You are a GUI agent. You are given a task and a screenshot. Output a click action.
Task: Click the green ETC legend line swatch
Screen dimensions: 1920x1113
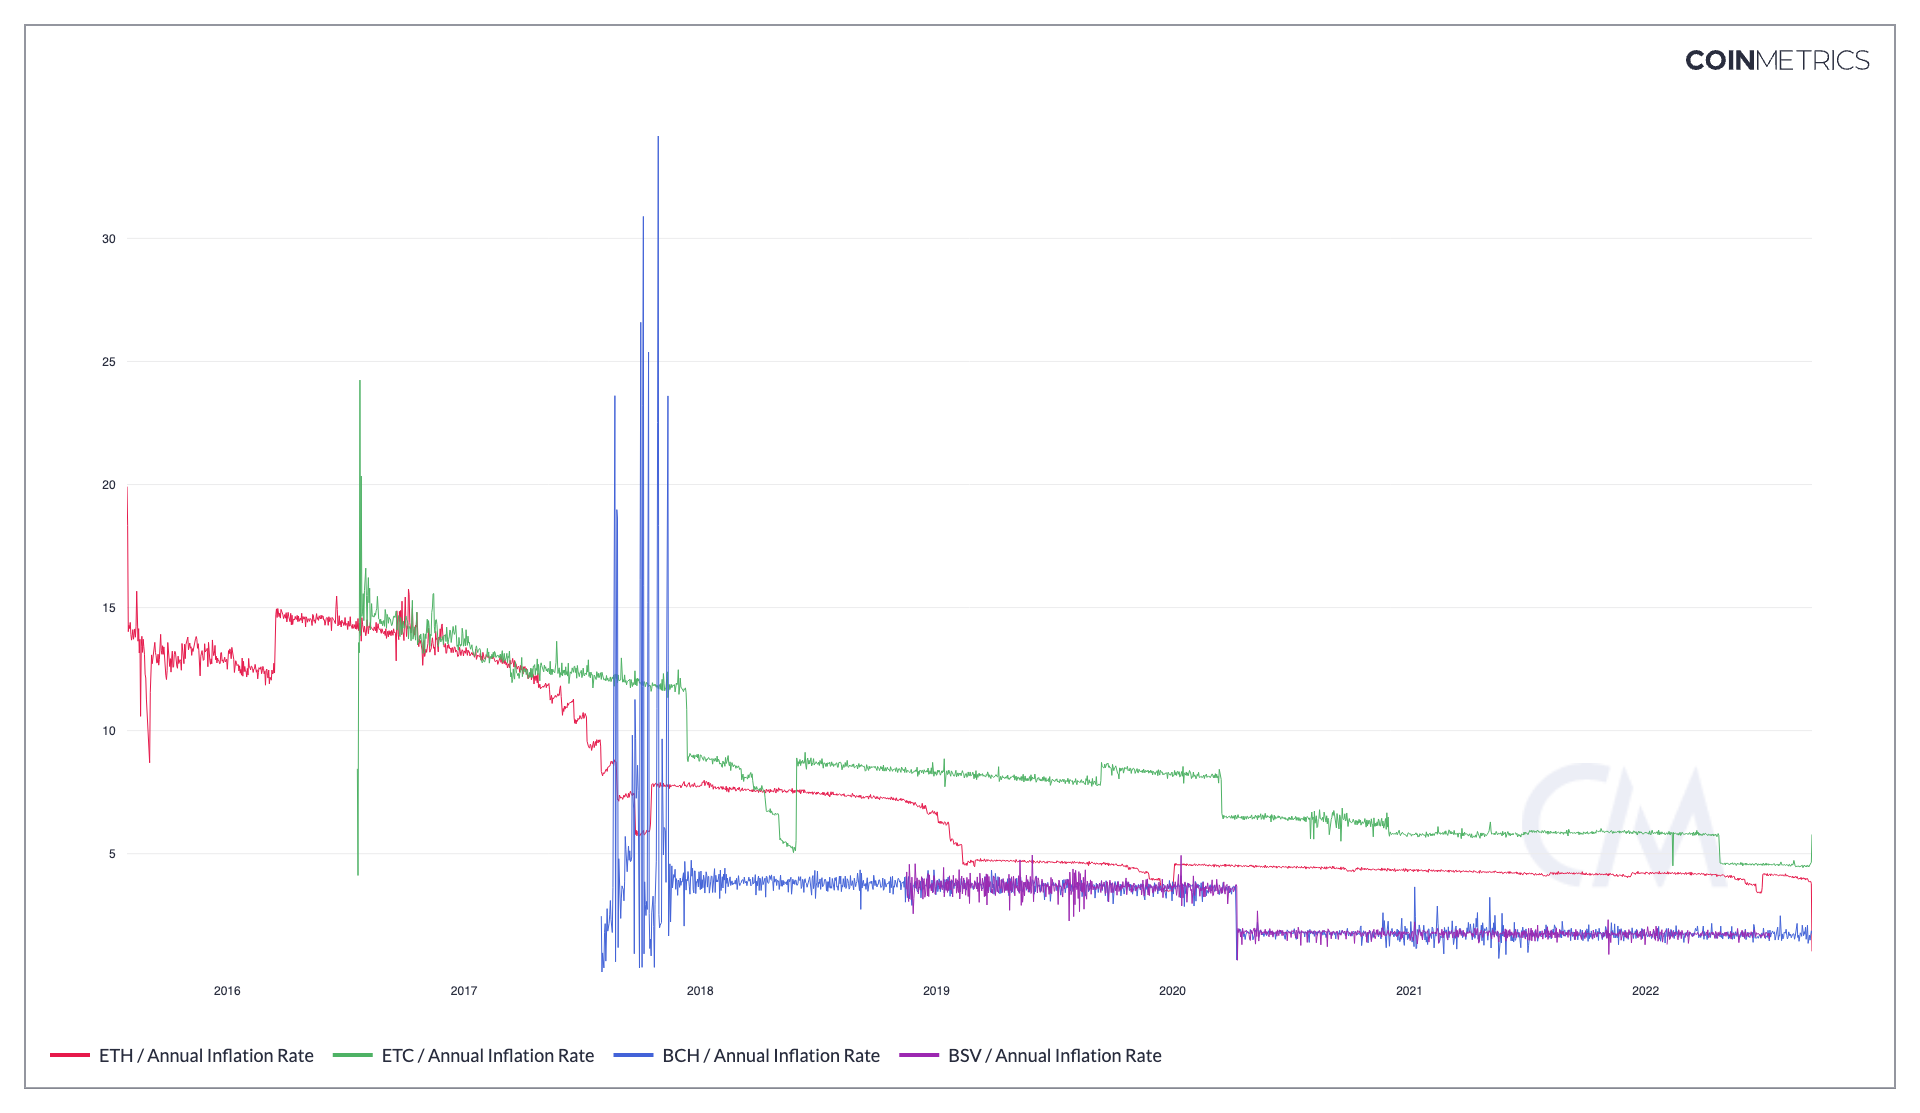(352, 1055)
